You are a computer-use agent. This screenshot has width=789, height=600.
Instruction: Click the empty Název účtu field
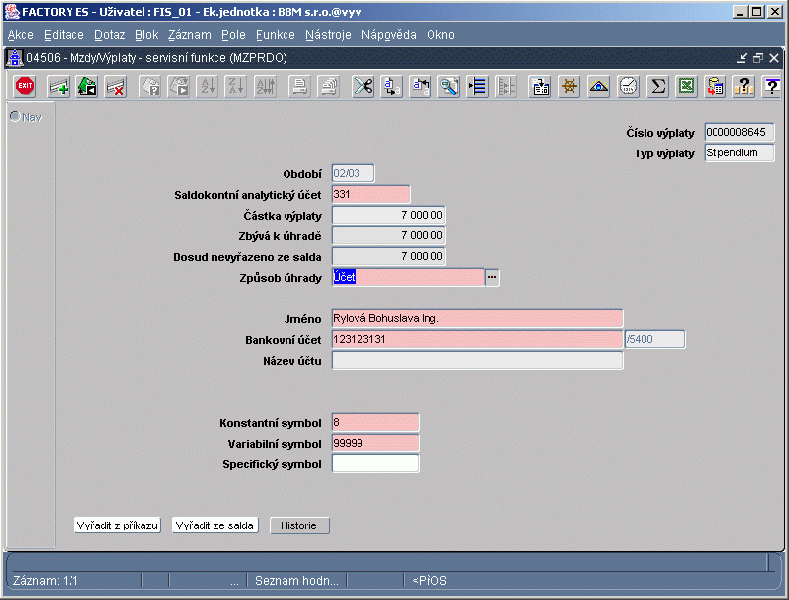click(x=477, y=360)
